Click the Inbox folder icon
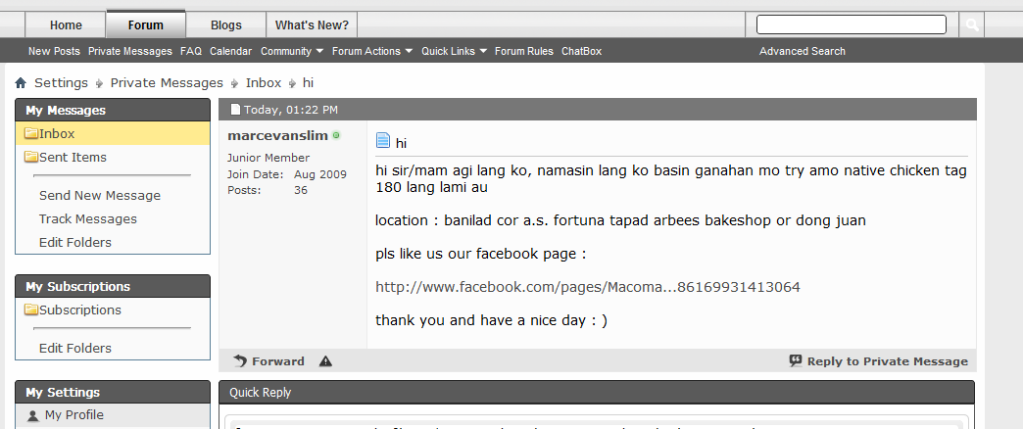1023x429 pixels. [x=31, y=133]
